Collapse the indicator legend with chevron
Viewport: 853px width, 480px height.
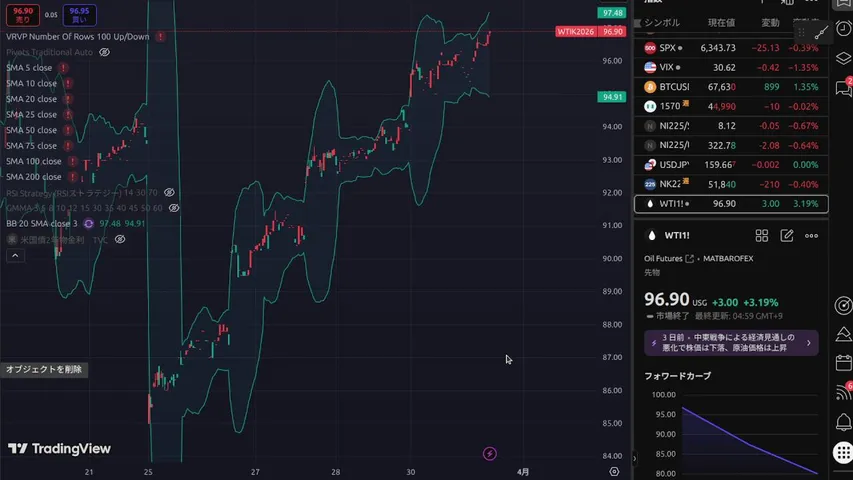[x=15, y=255]
